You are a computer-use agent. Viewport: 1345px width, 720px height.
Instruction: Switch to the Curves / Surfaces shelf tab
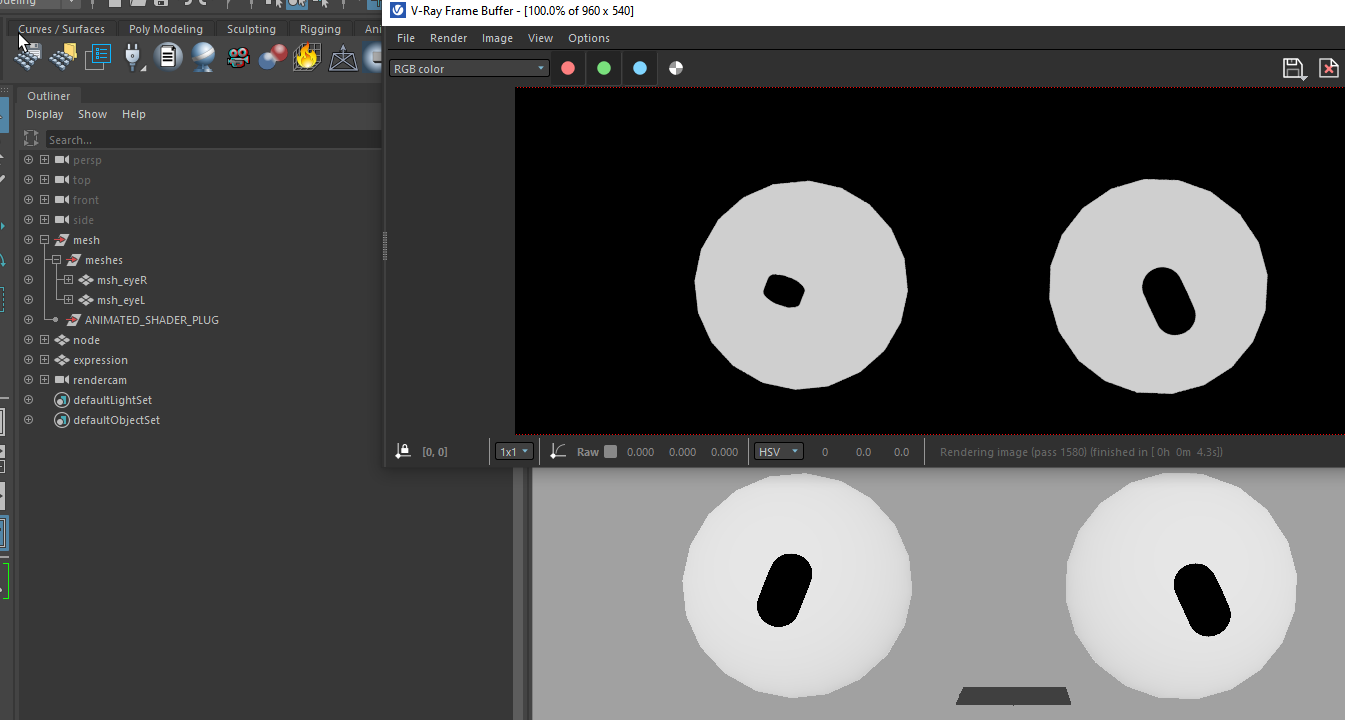pyautogui.click(x=61, y=29)
